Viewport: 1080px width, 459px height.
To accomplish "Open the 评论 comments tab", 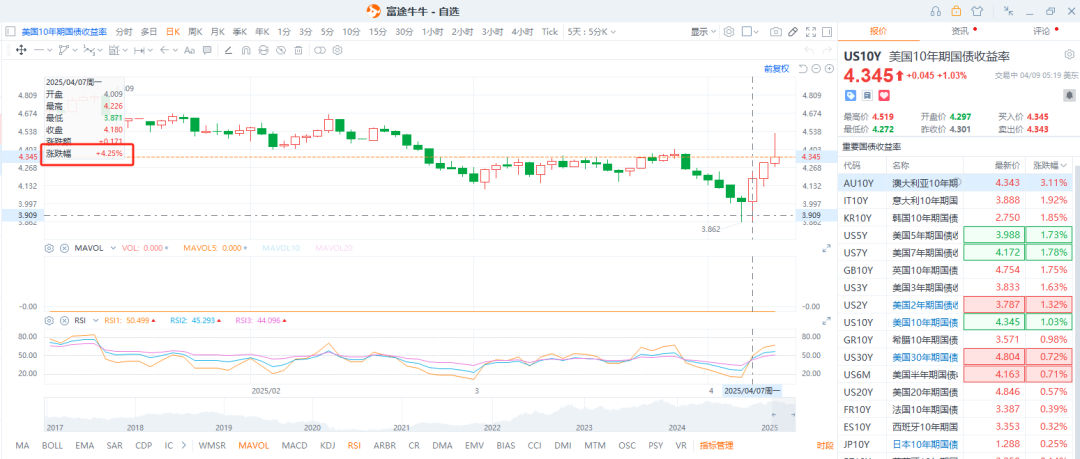I will pyautogui.click(x=1041, y=31).
